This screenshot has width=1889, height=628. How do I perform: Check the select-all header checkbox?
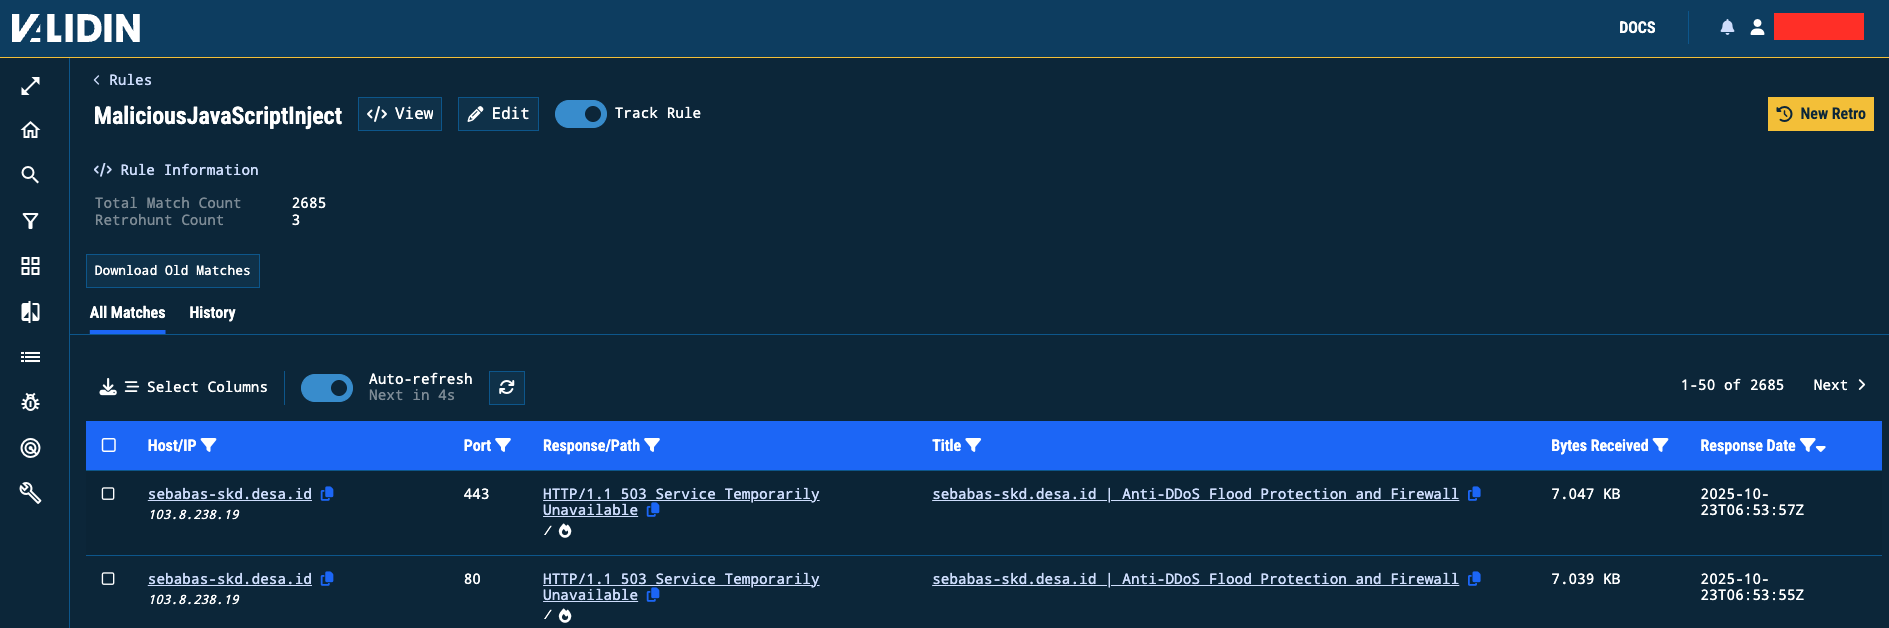tap(109, 445)
